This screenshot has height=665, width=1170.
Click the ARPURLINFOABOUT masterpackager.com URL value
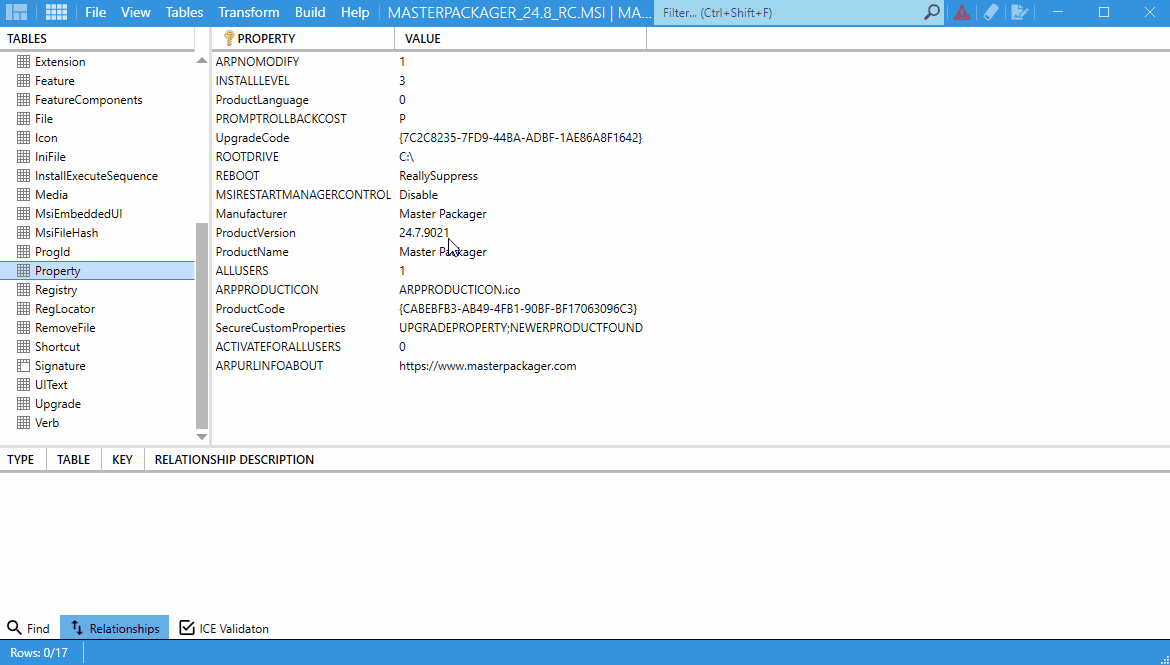pyautogui.click(x=488, y=366)
